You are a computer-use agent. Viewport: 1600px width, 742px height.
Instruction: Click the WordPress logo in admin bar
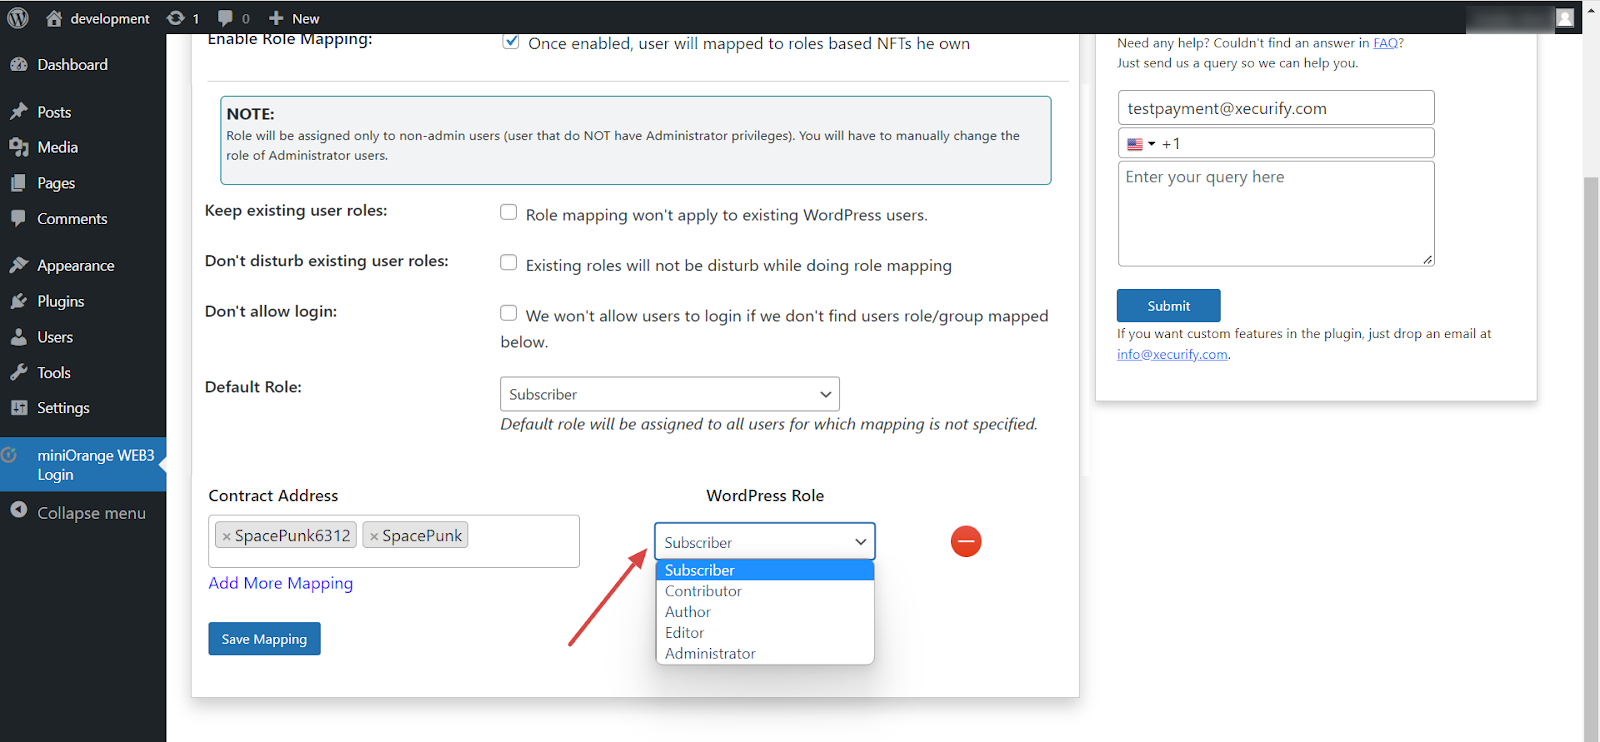click(18, 18)
